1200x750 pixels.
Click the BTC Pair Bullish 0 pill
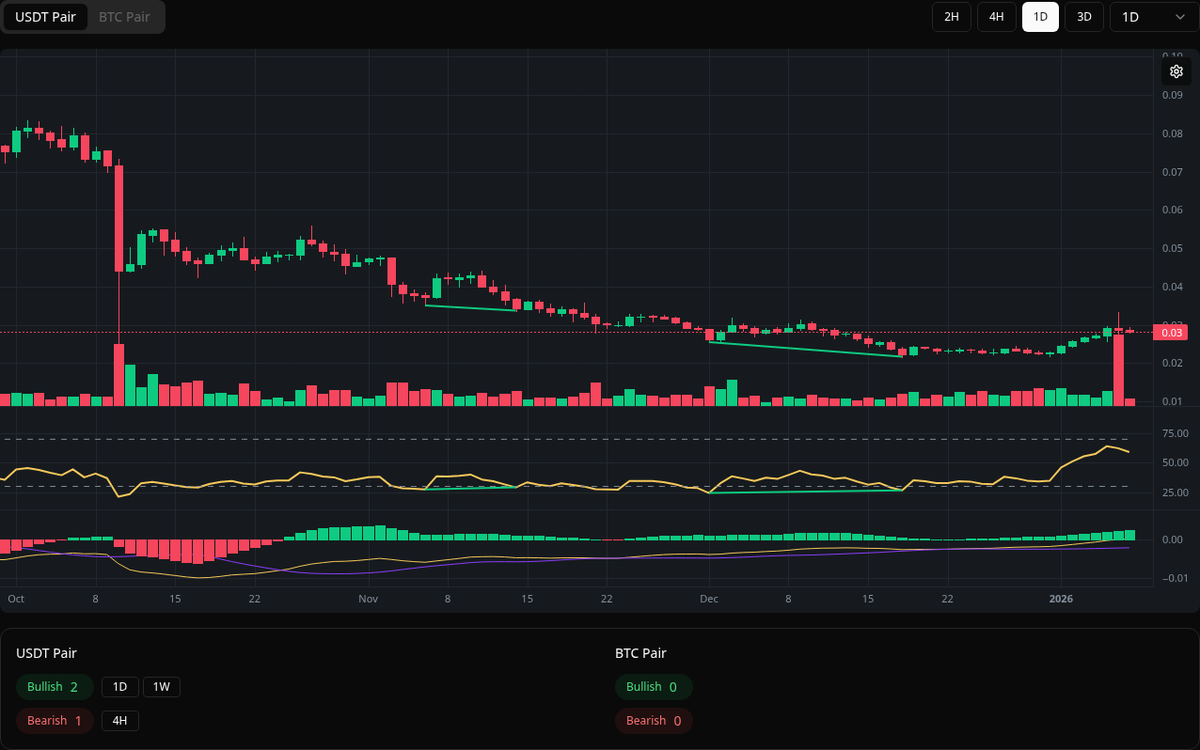pos(654,687)
